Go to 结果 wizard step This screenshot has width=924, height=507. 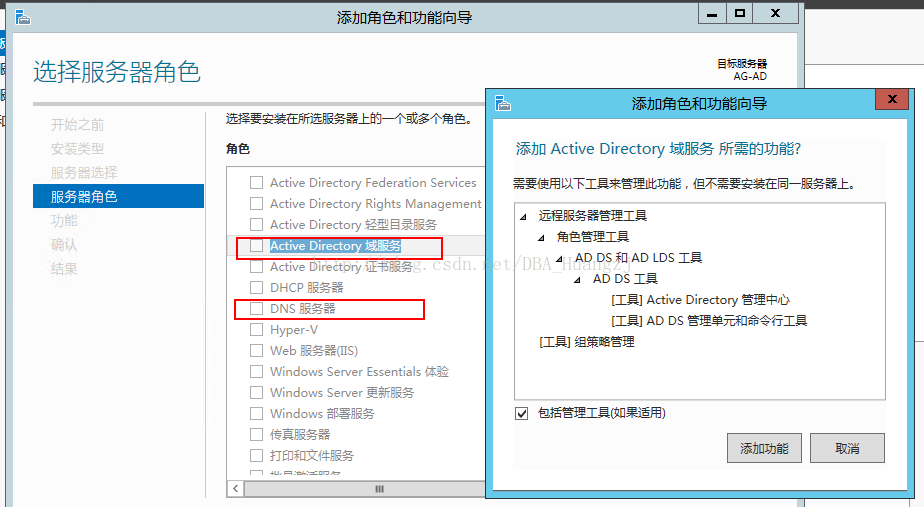[x=64, y=269]
